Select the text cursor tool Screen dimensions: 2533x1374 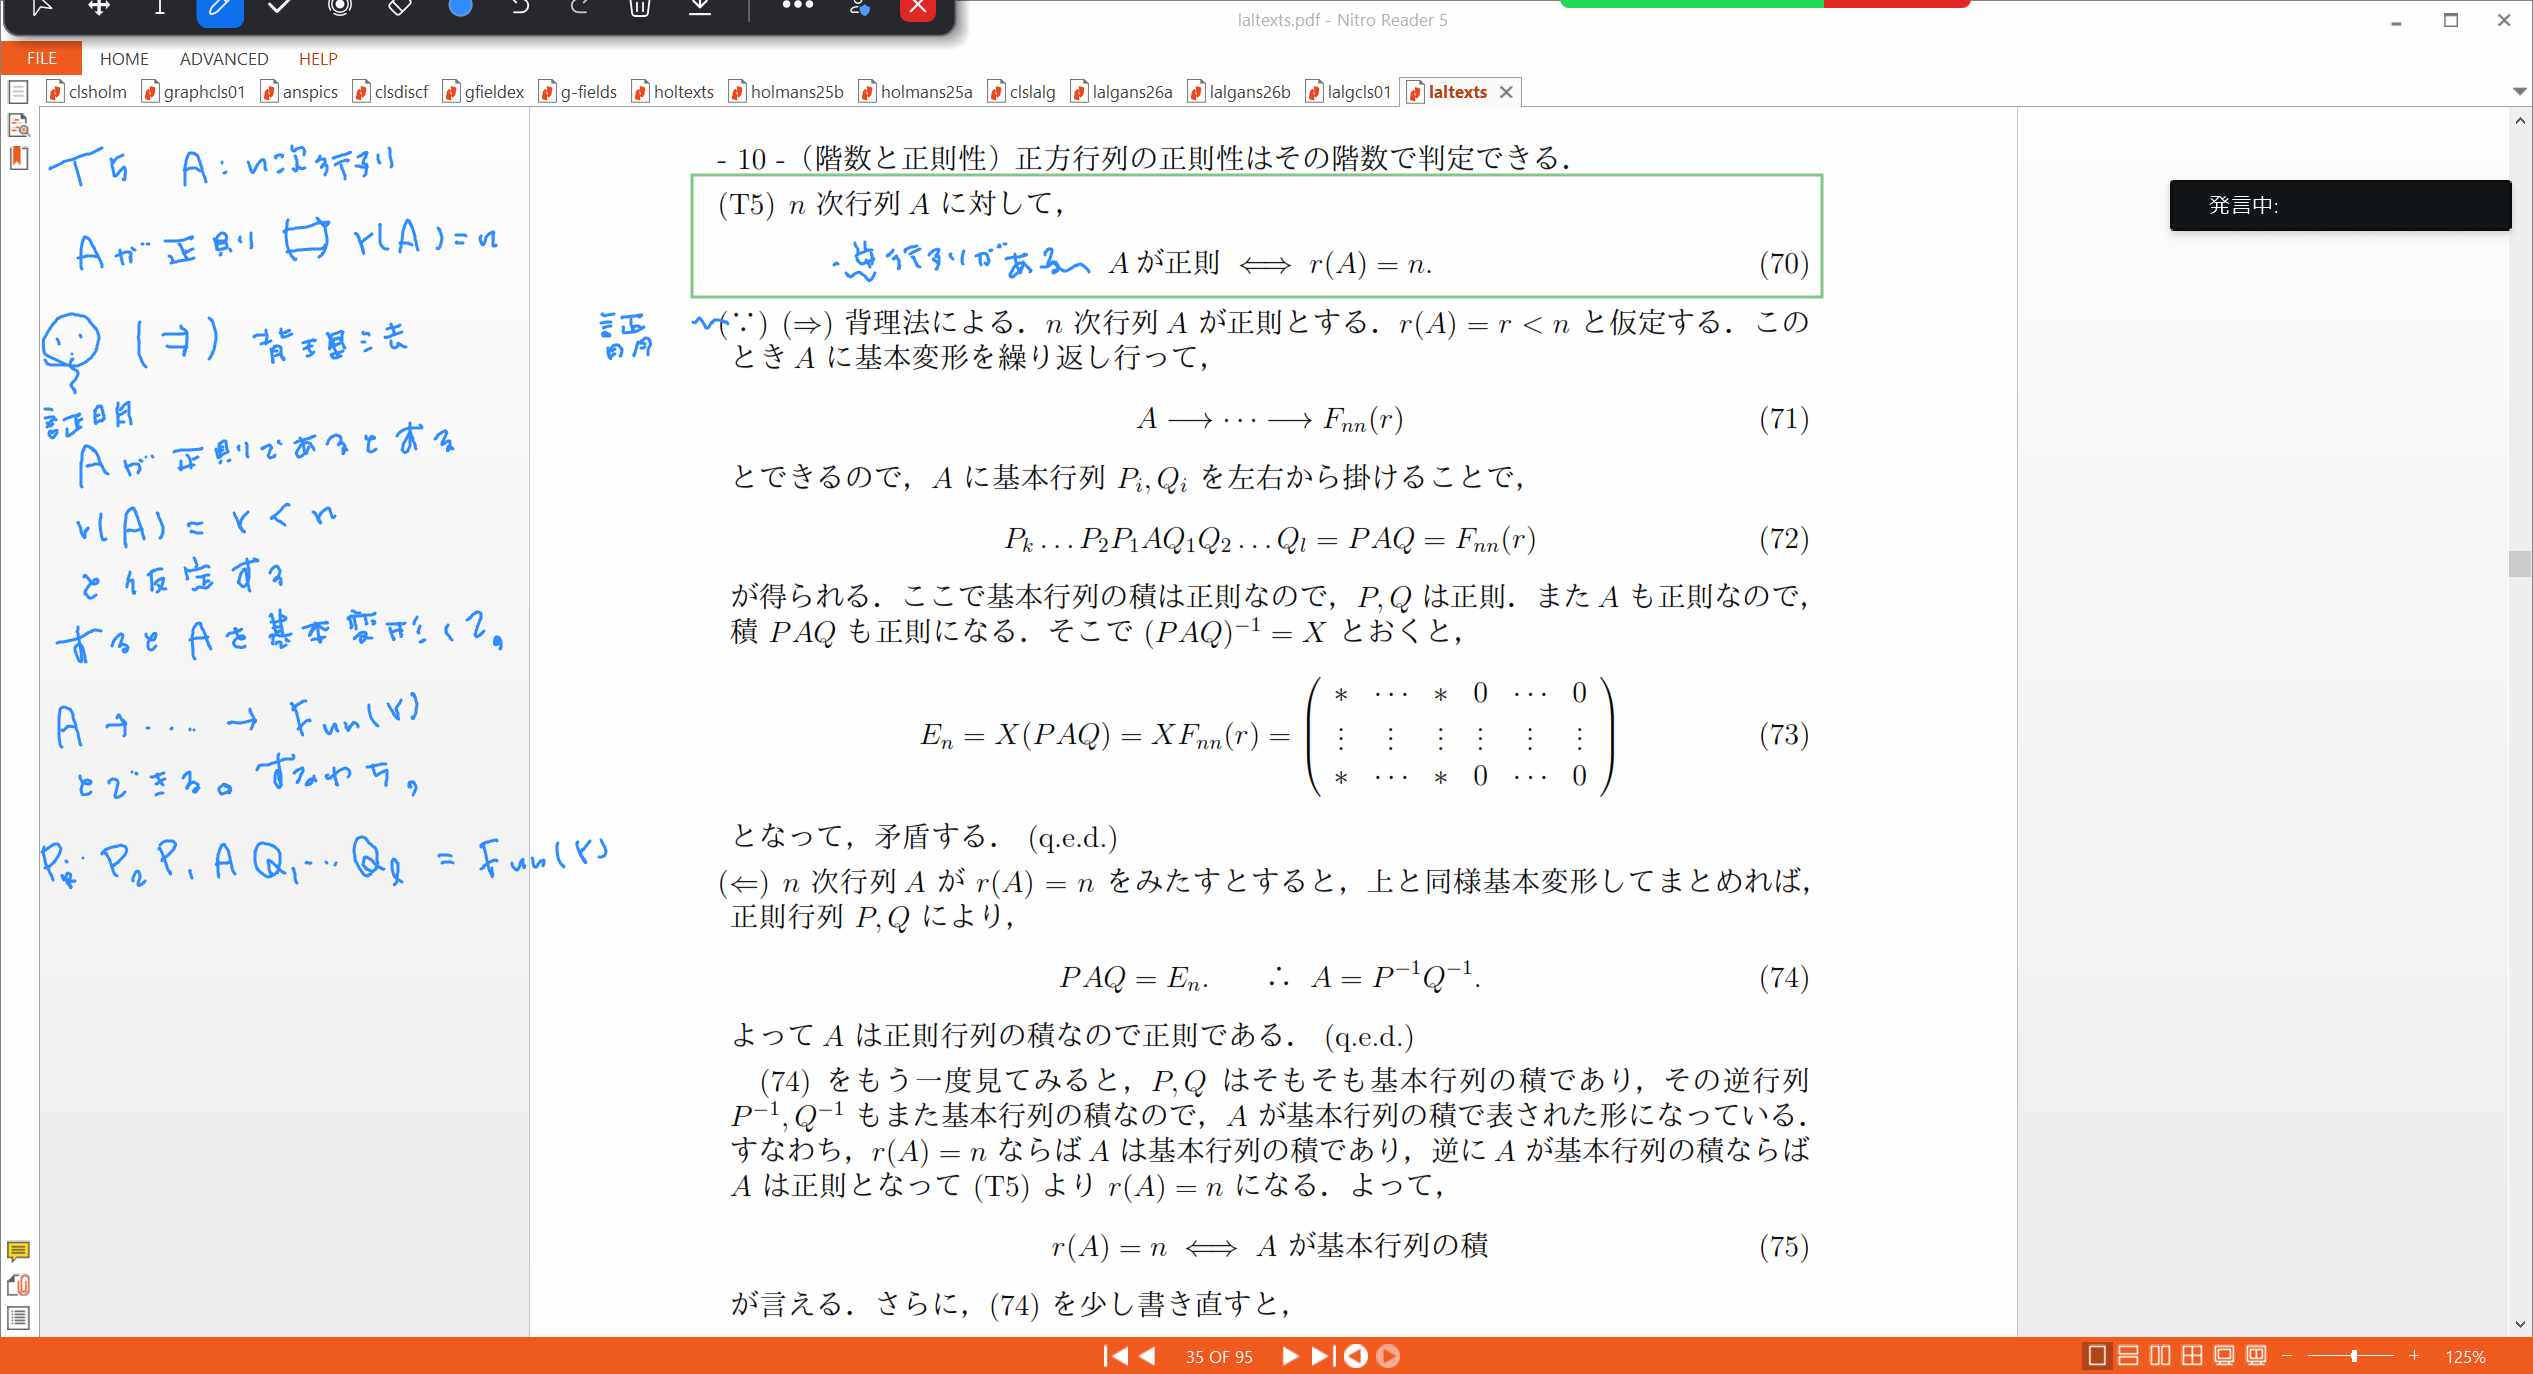point(159,8)
